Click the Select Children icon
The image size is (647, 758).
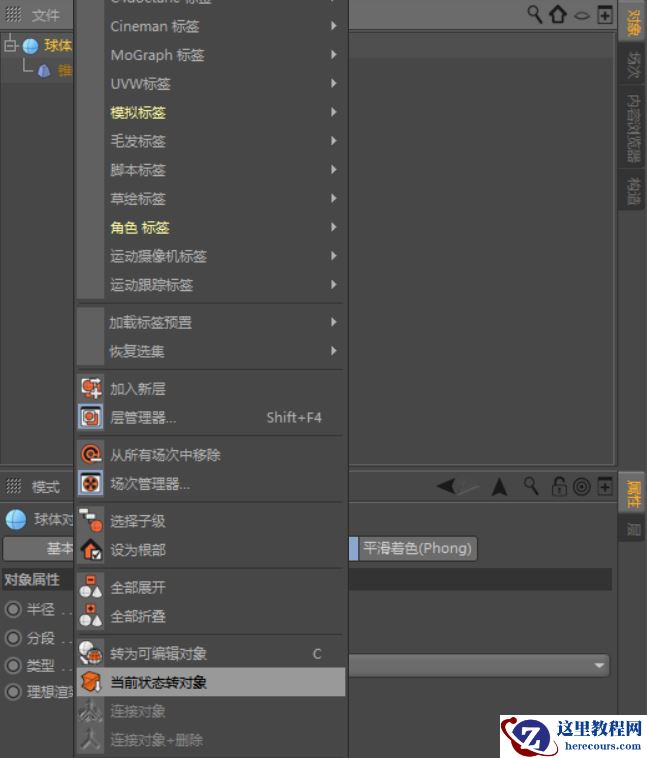[x=91, y=521]
